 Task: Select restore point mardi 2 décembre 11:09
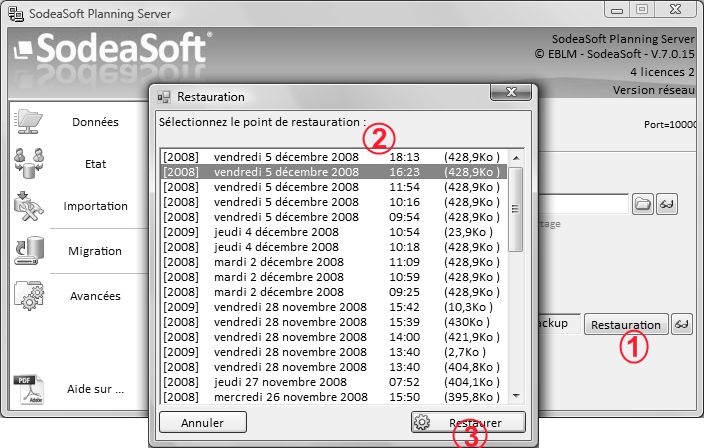334,262
